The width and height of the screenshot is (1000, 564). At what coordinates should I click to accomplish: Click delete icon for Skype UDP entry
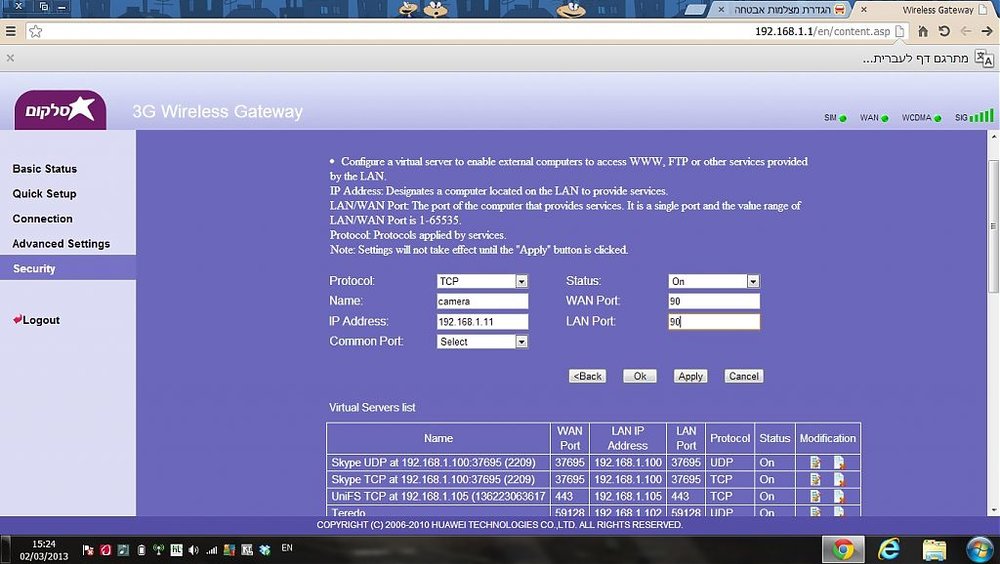click(x=839, y=463)
